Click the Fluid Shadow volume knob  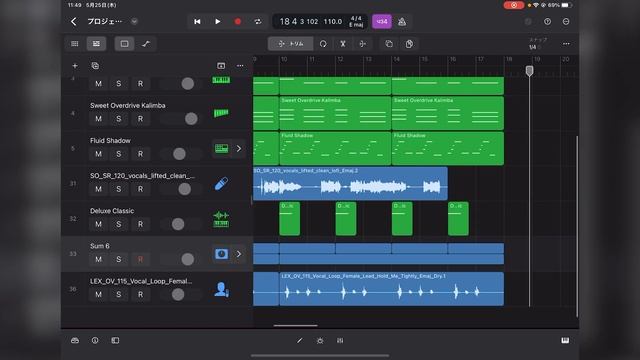tap(179, 154)
